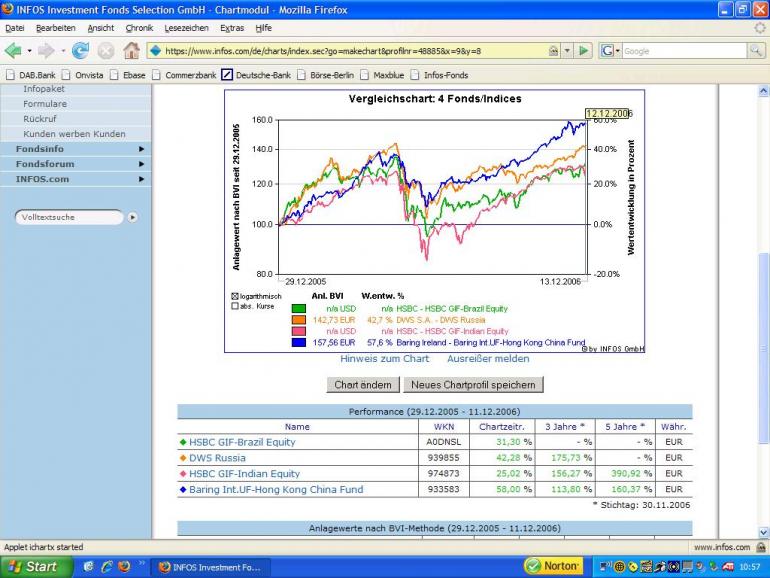Click the address bar URL field

point(355,51)
